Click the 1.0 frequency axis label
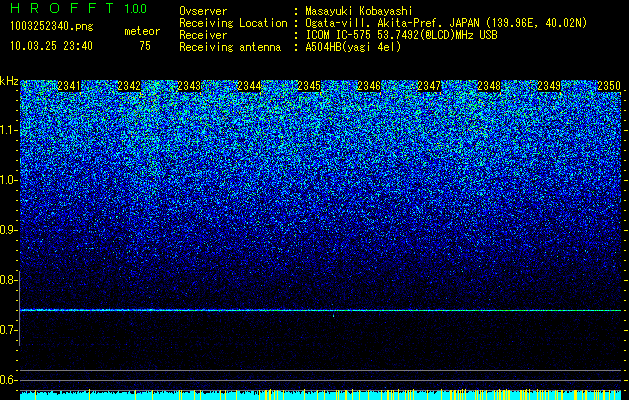629x400 pixels. (x=8, y=180)
